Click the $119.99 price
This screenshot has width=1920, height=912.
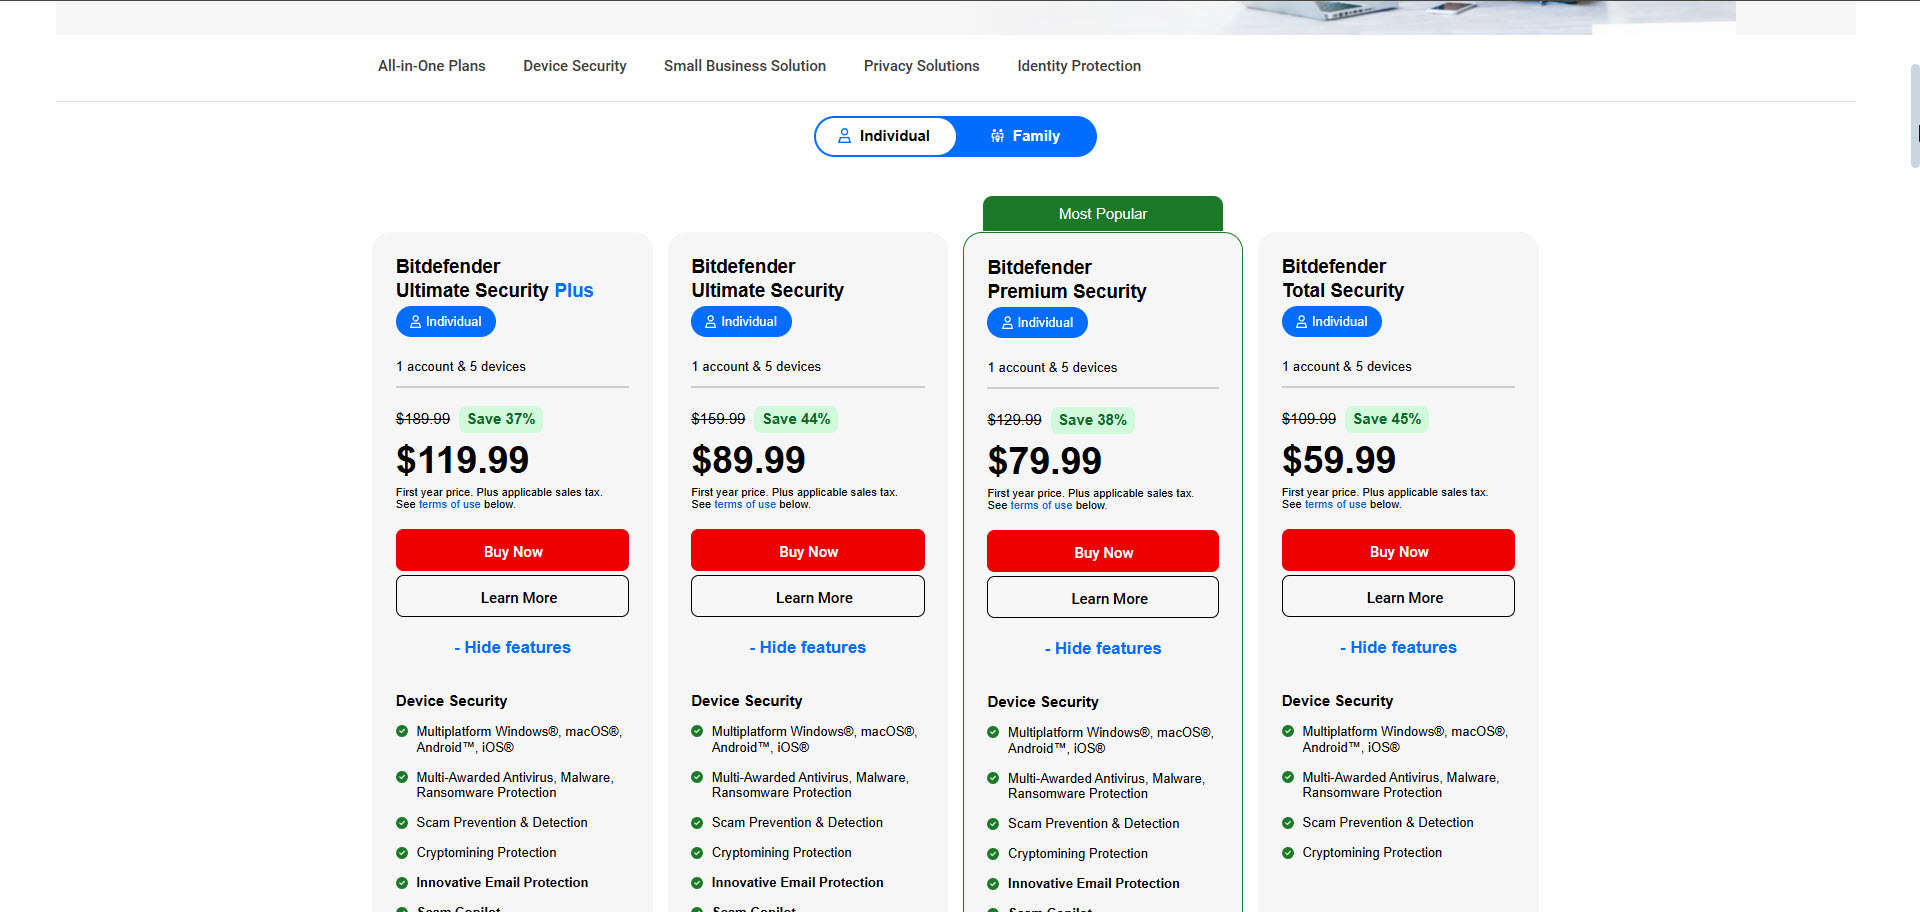462,460
